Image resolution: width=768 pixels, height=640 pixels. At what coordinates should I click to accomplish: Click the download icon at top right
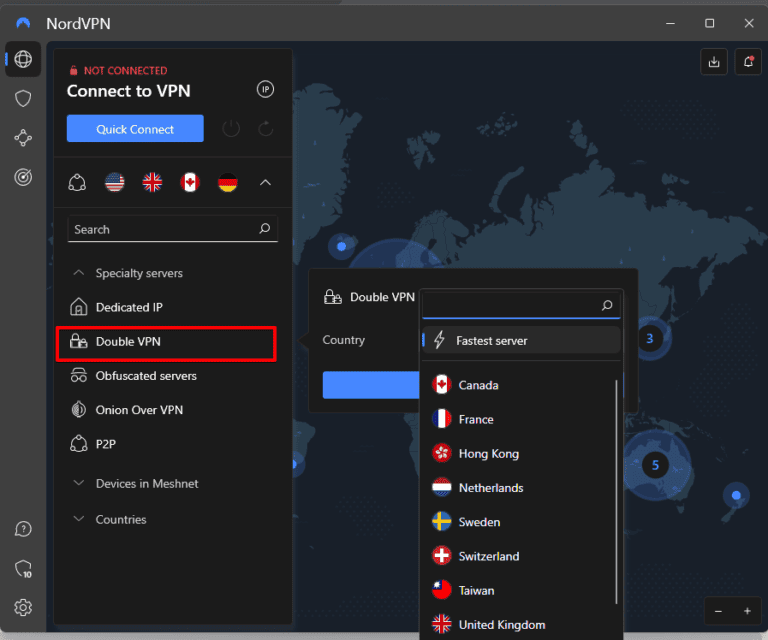point(714,62)
